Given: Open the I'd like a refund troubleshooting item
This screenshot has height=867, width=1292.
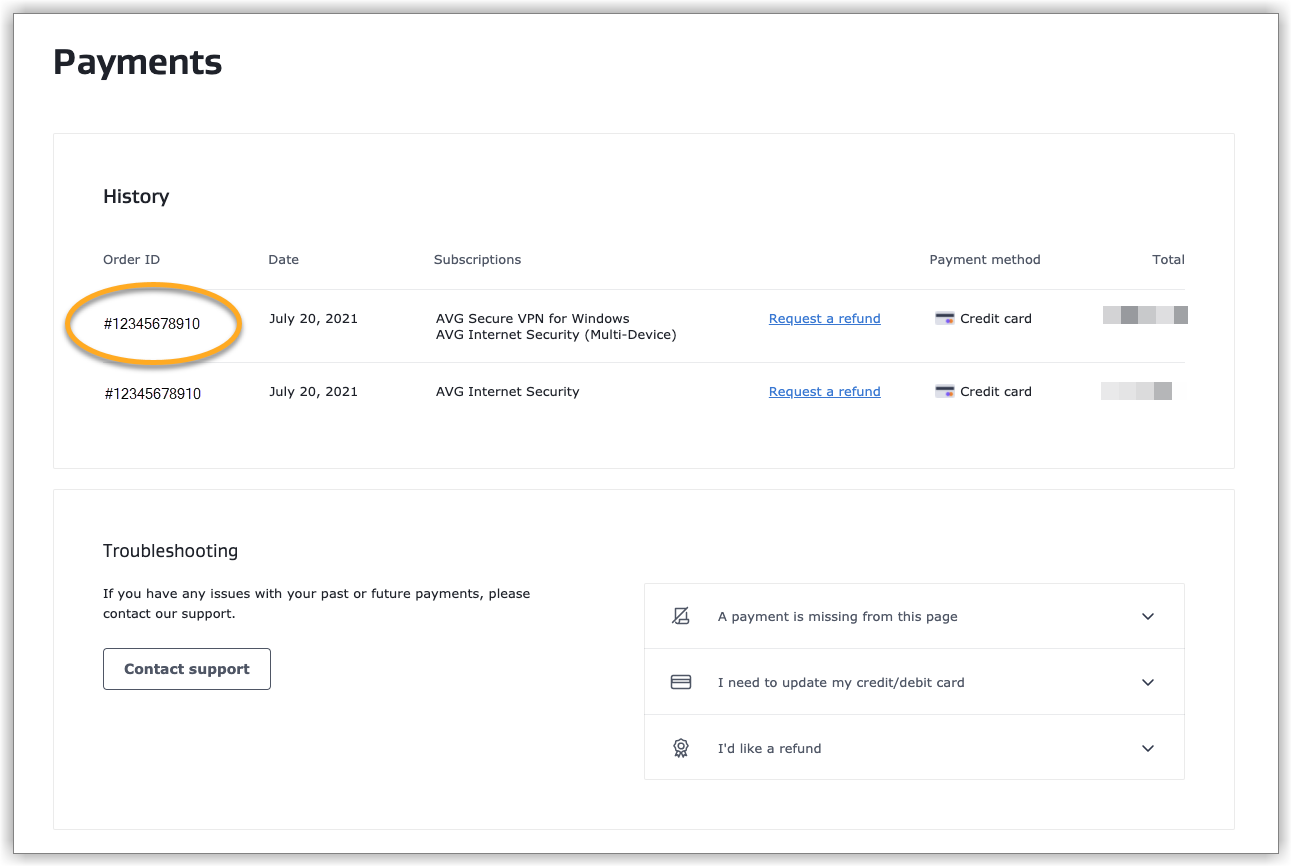Looking at the screenshot, I should (769, 749).
